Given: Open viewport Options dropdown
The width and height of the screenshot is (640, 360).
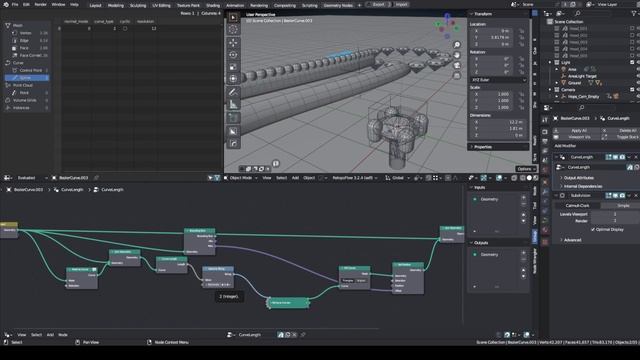Looking at the screenshot, I should [526, 169].
